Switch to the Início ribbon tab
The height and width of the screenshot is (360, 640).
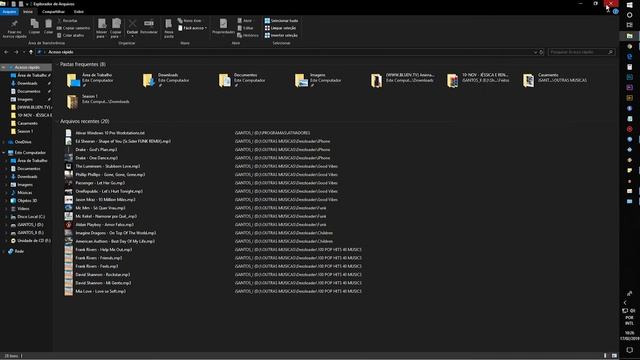28,12
